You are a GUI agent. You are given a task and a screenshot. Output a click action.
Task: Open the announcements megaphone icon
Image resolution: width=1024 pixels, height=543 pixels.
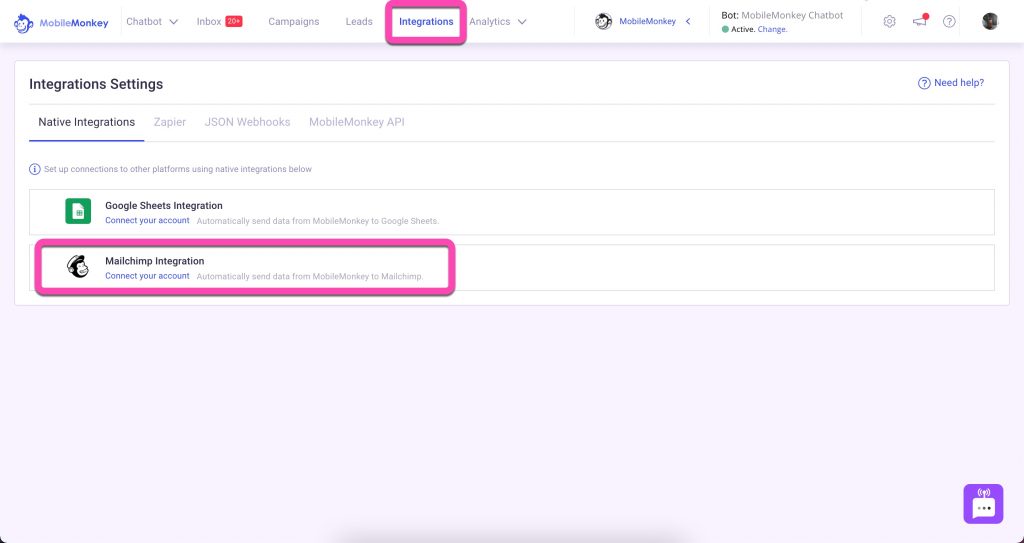tap(920, 22)
